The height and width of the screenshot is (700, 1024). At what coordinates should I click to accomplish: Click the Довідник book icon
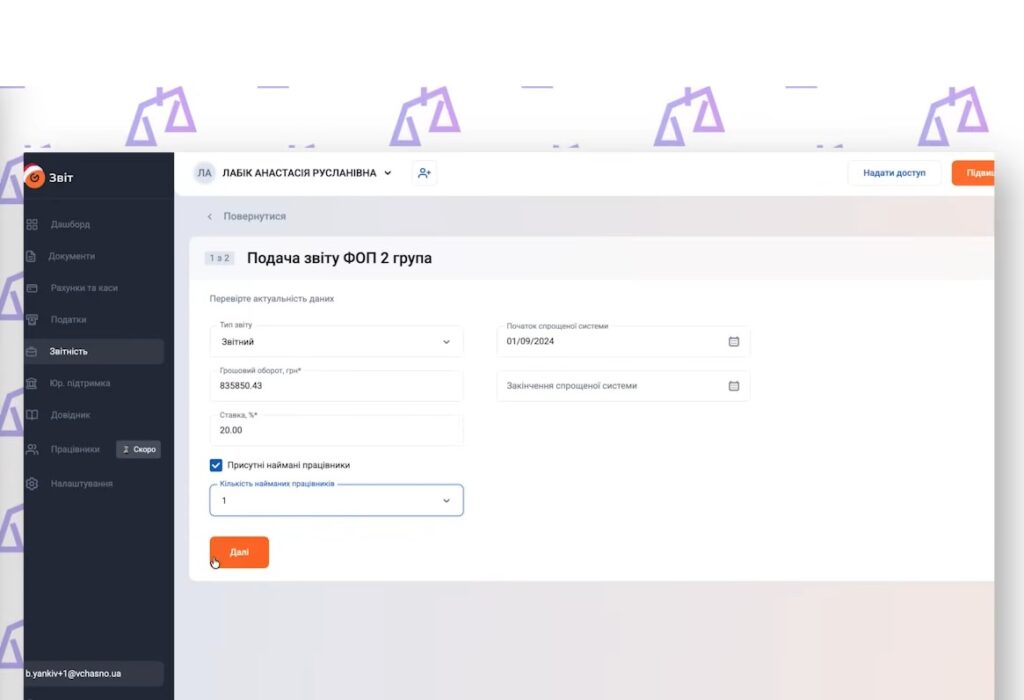coord(32,415)
